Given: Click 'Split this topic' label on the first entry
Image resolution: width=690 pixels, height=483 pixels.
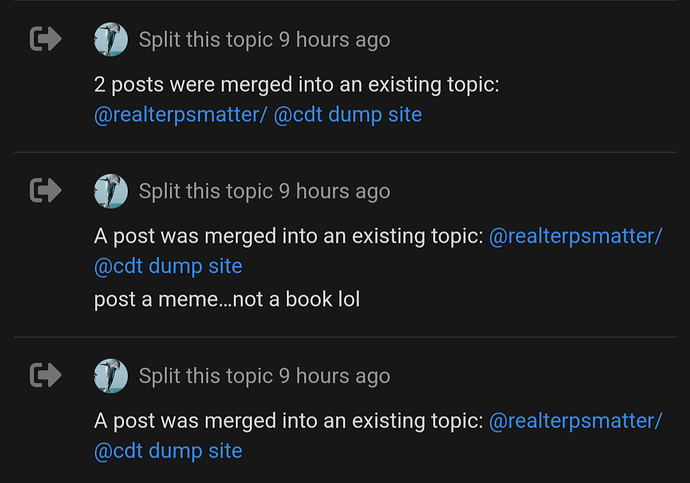Looking at the screenshot, I should (205, 40).
